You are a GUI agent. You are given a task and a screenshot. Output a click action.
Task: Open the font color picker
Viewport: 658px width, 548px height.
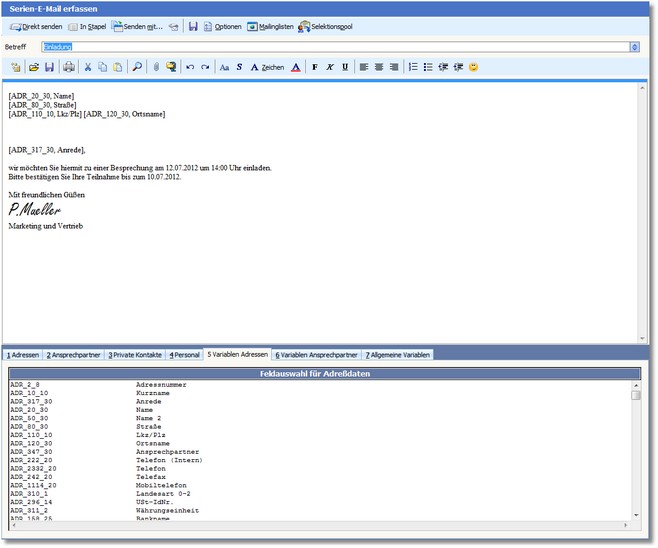[x=295, y=67]
